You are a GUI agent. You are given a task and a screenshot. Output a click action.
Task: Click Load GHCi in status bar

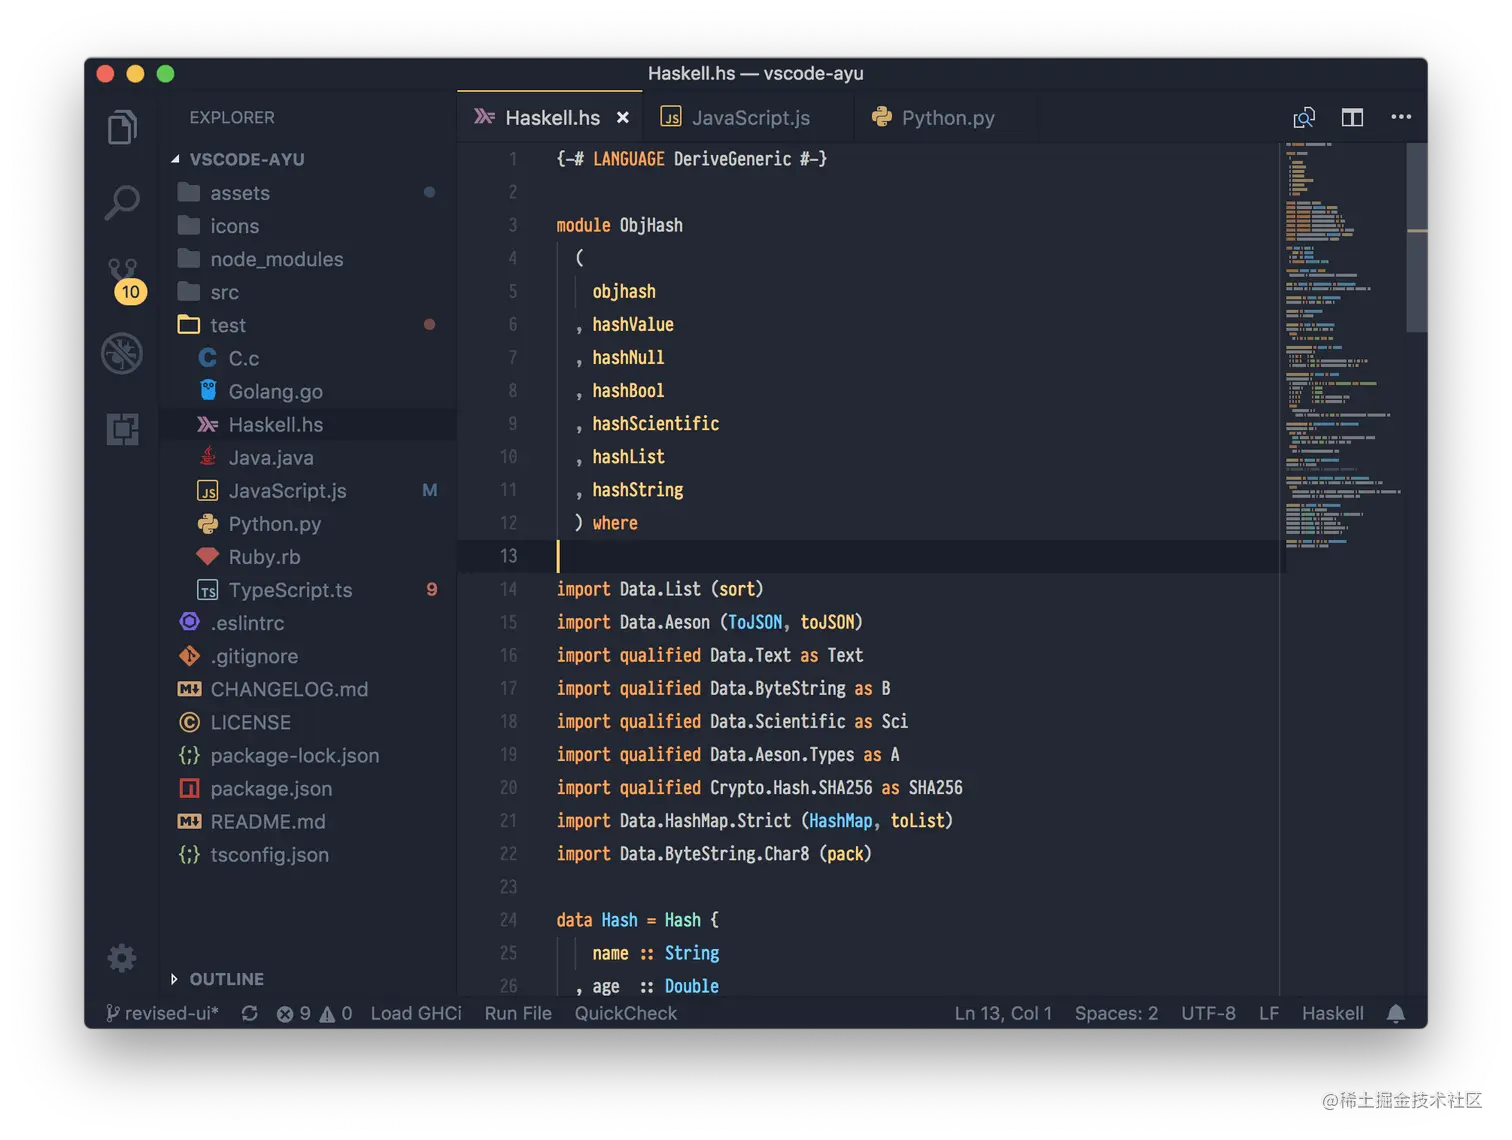(416, 1013)
